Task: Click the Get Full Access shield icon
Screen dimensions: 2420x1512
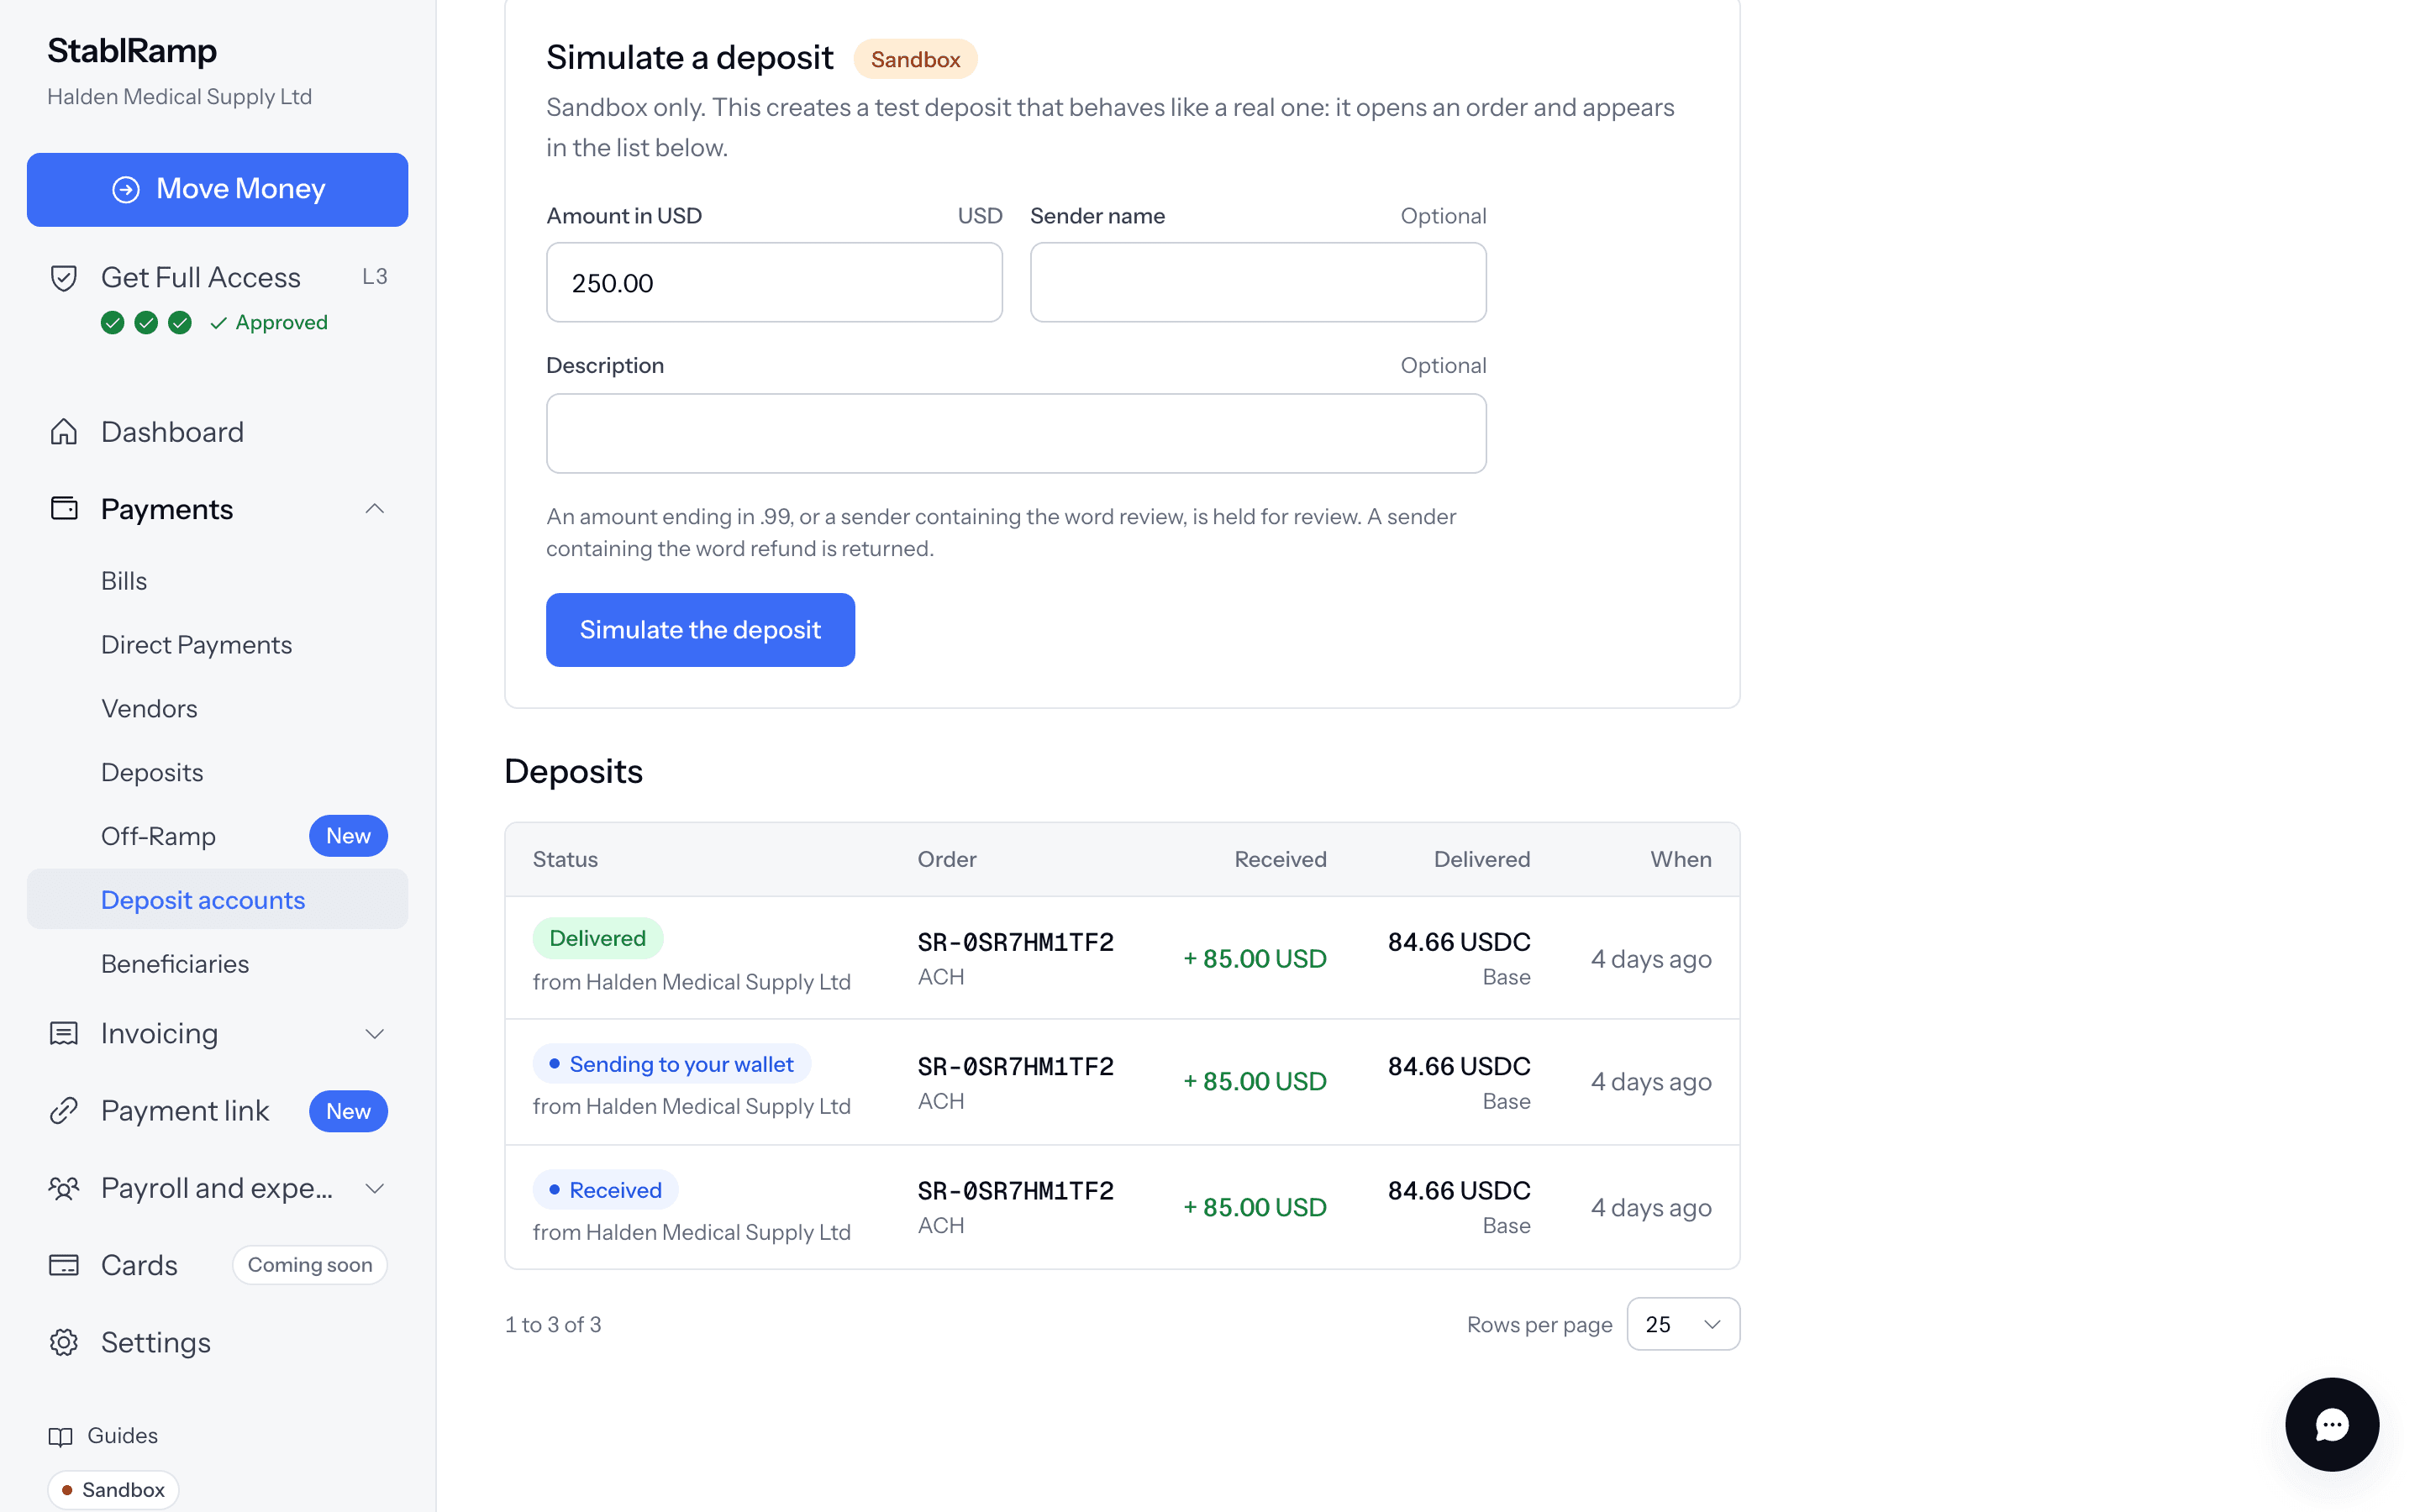Action: (64, 277)
